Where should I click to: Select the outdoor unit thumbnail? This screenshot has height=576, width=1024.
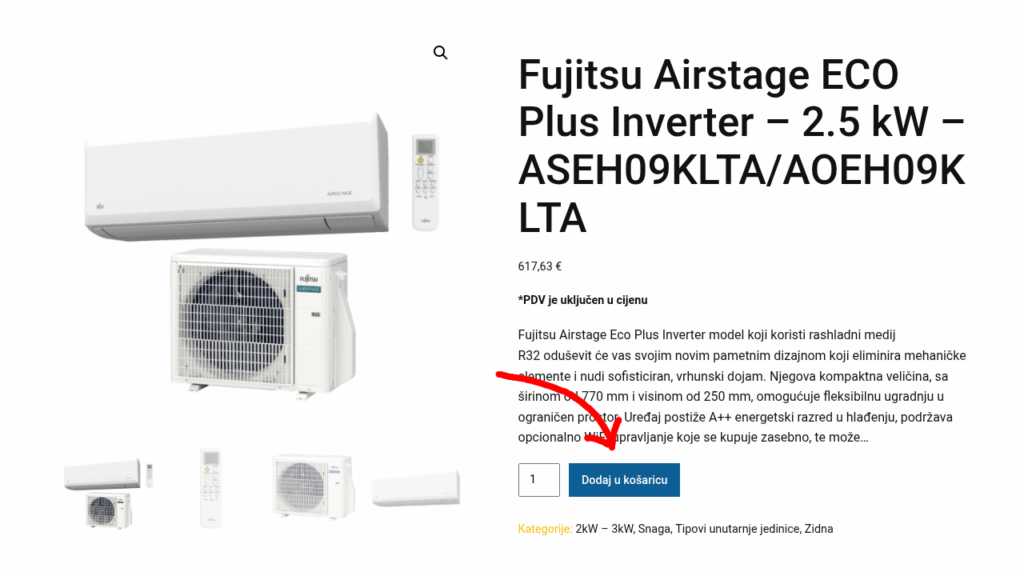314,486
